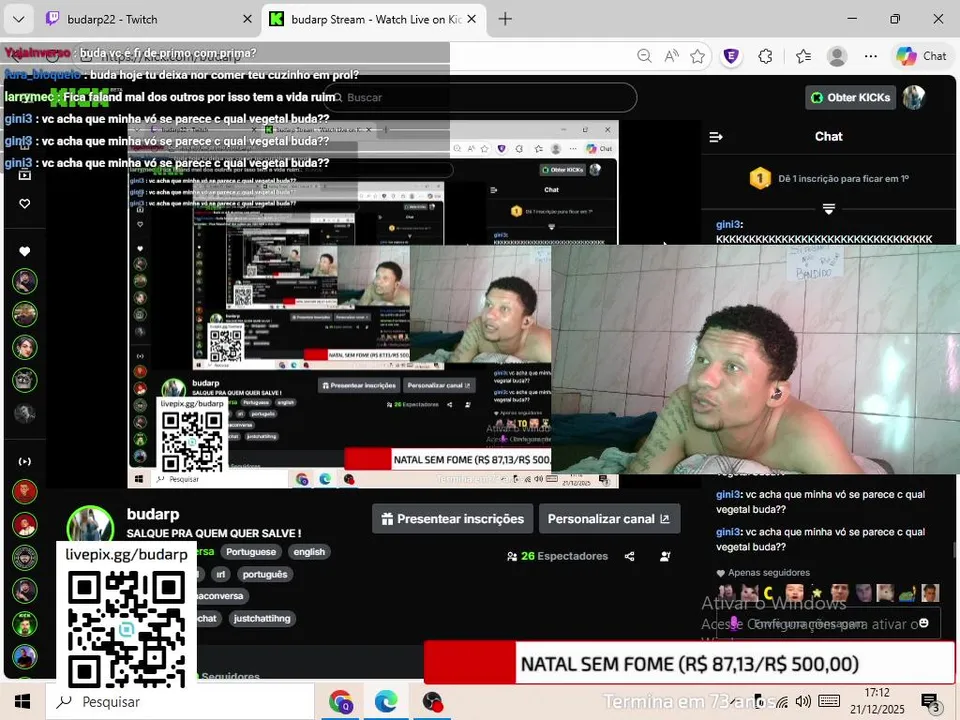This screenshot has height=720, width=960.
Task: Click the viewer list person icon
Action: pos(665,557)
